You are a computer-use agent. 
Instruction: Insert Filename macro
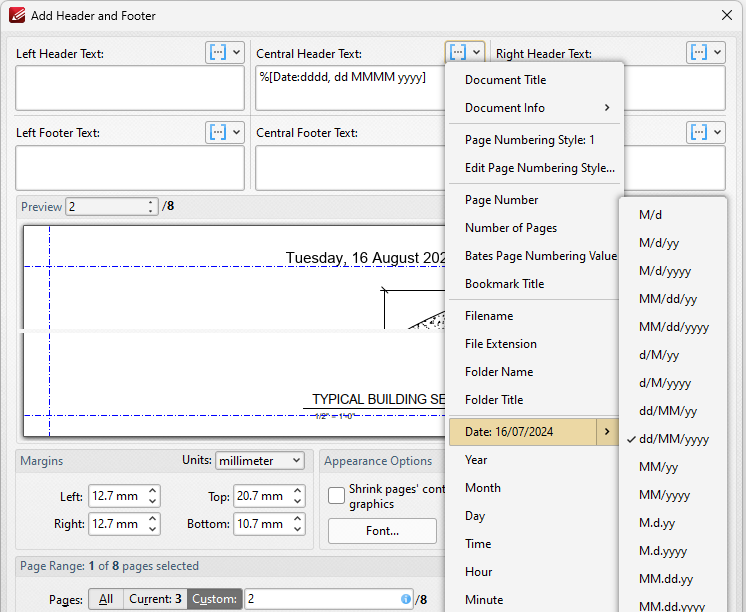tap(534, 316)
